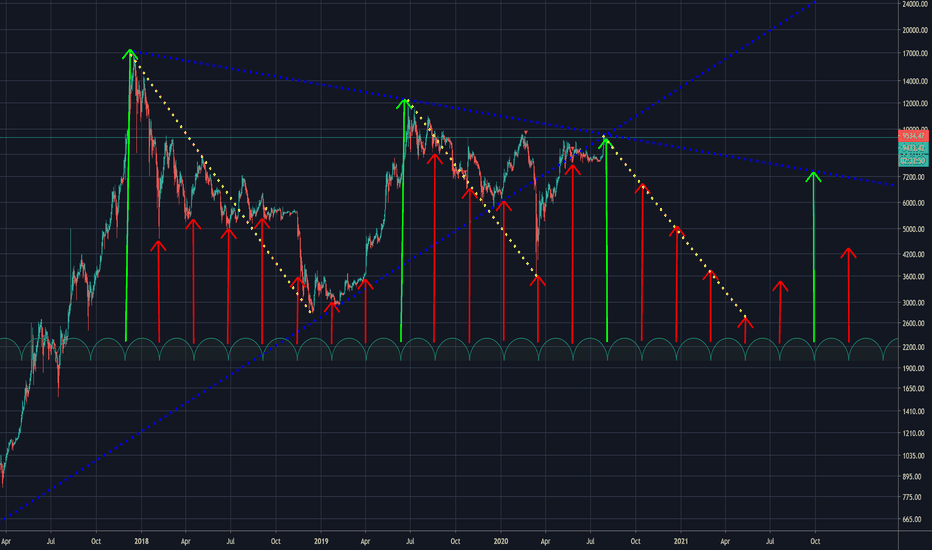932x550 pixels.
Task: Click the 2021 label on time axis
Action: pyautogui.click(x=681, y=542)
